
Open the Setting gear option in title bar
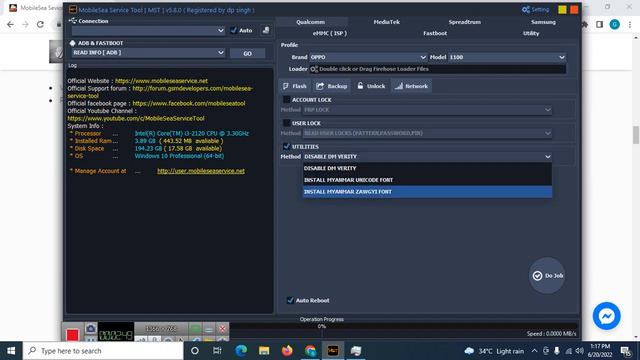pyautogui.click(x=536, y=9)
